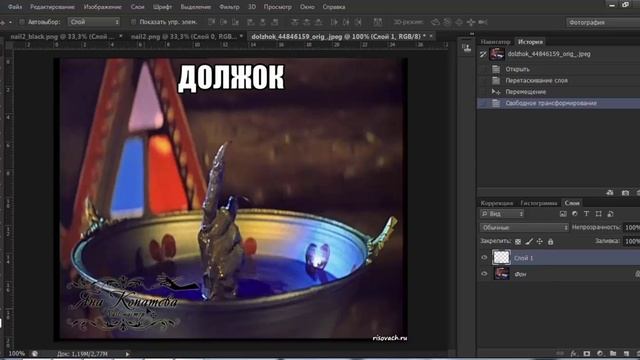Click the Непрозрачность value field
This screenshot has width=640, height=360.
pos(631,227)
